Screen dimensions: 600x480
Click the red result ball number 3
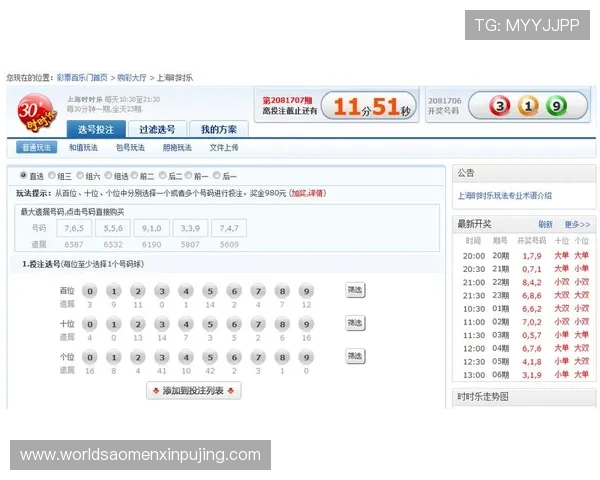point(500,106)
